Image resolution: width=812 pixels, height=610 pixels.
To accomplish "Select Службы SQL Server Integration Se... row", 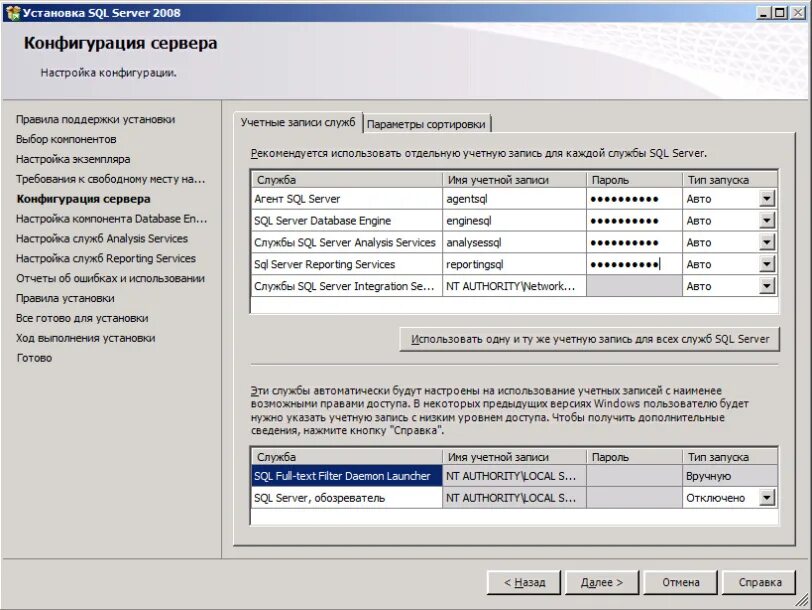I will point(346,286).
